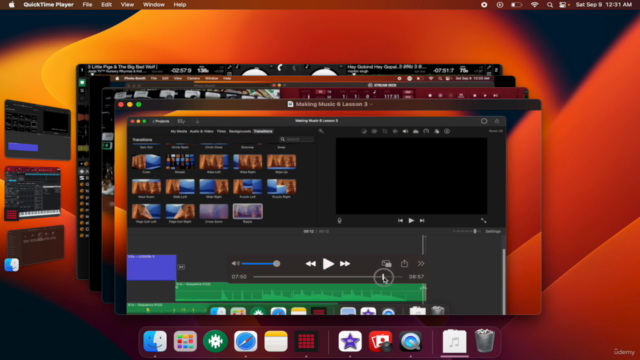
Task: Switch to Titles tab in iMovie
Action: 221,131
